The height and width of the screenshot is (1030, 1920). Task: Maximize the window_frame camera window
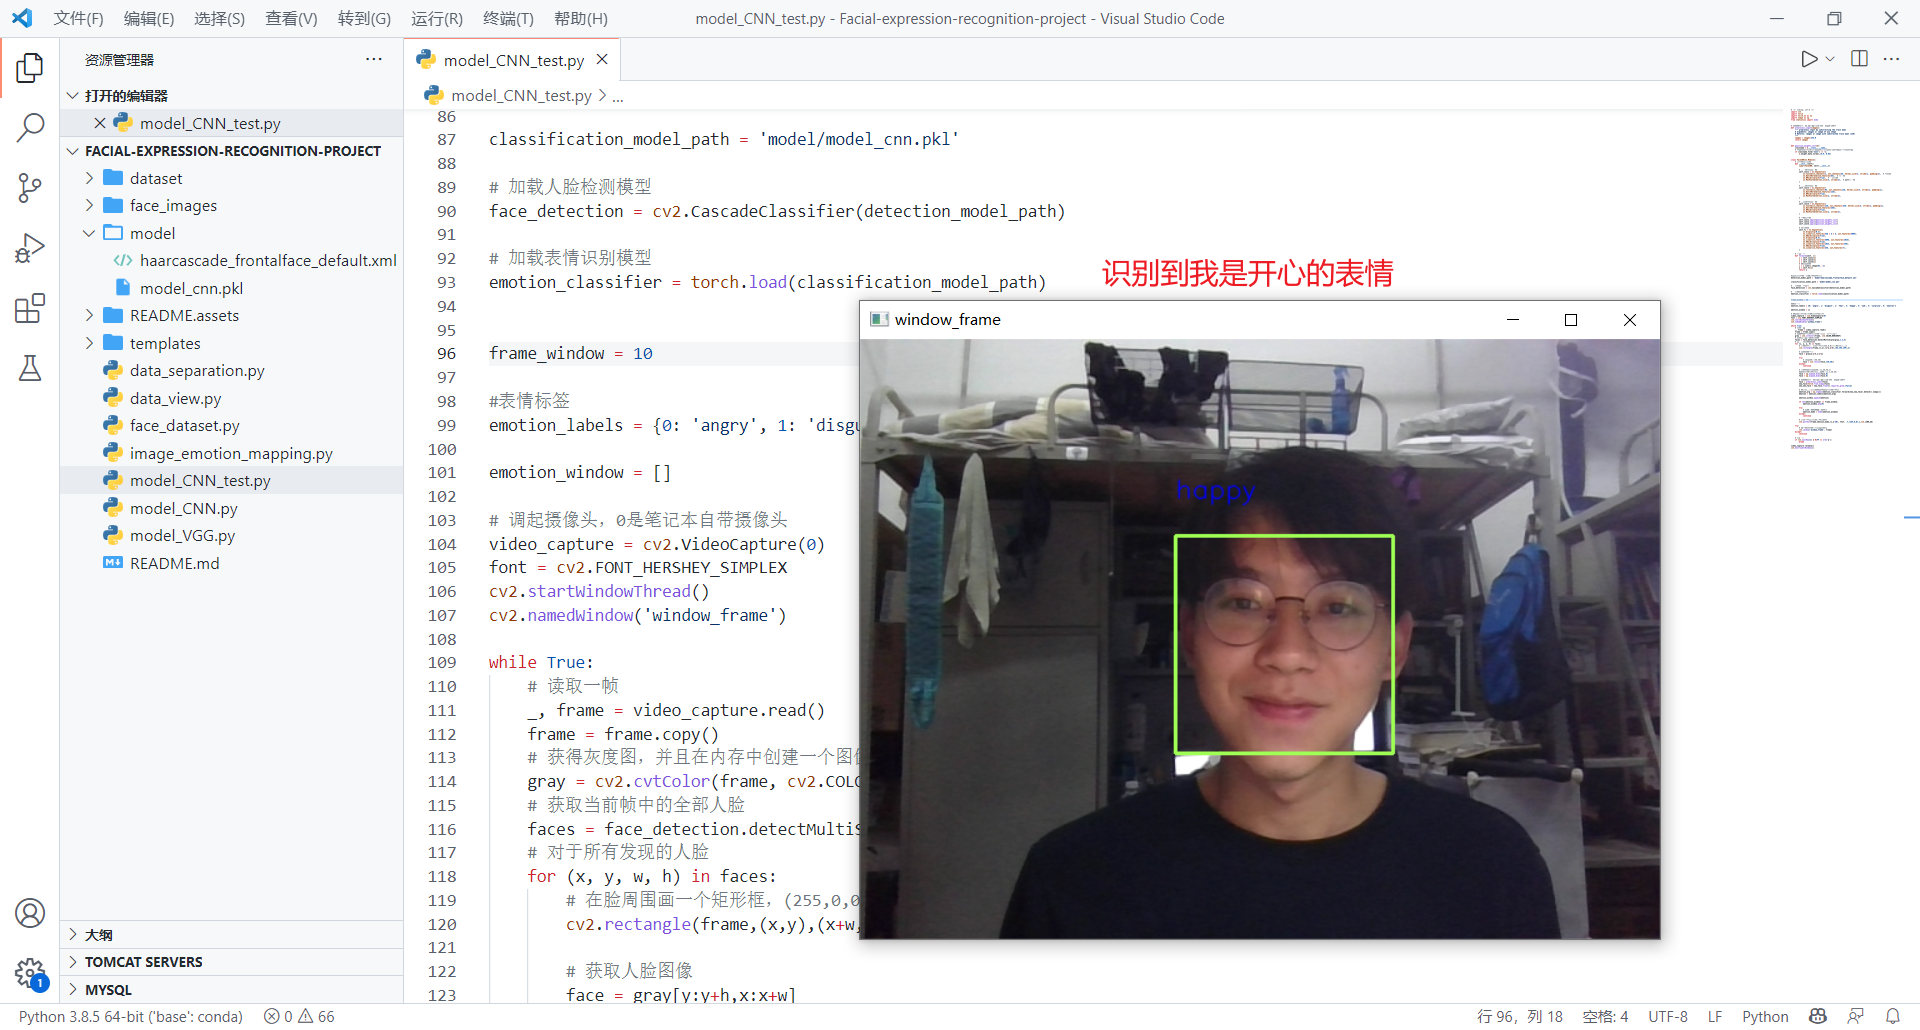click(1571, 320)
